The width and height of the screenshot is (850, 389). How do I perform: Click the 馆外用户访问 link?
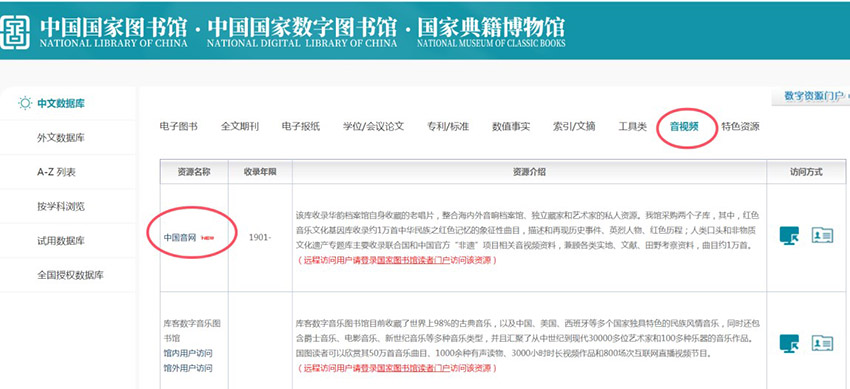pos(188,368)
